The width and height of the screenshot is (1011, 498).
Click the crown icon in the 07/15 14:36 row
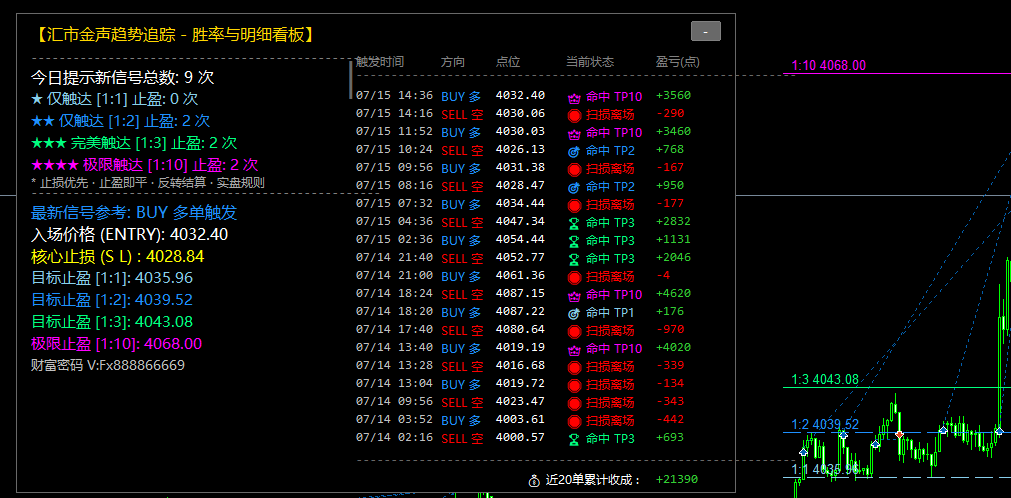pyautogui.click(x=574, y=98)
